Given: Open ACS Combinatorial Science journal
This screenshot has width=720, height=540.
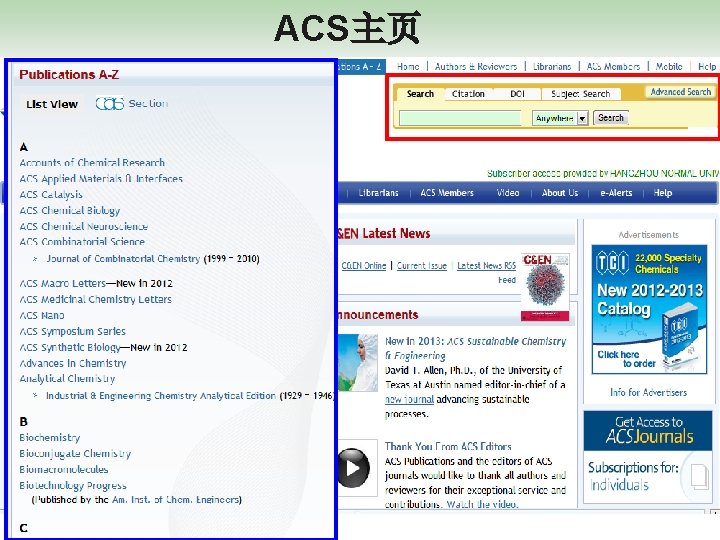Looking at the screenshot, I should point(82,242).
